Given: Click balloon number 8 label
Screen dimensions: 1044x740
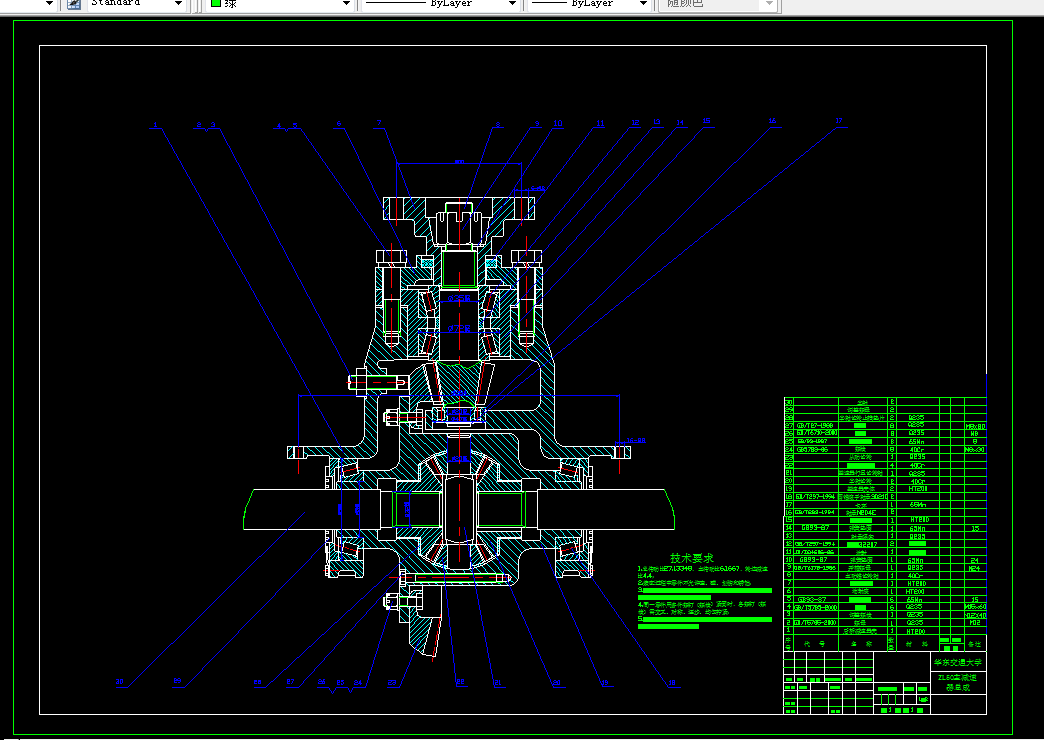Looking at the screenshot, I should point(497,125).
